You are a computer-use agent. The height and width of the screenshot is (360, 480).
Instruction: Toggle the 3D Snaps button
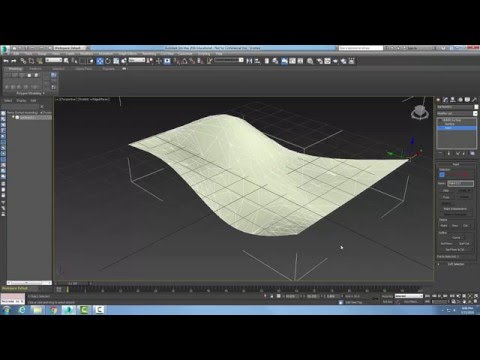(x=177, y=61)
